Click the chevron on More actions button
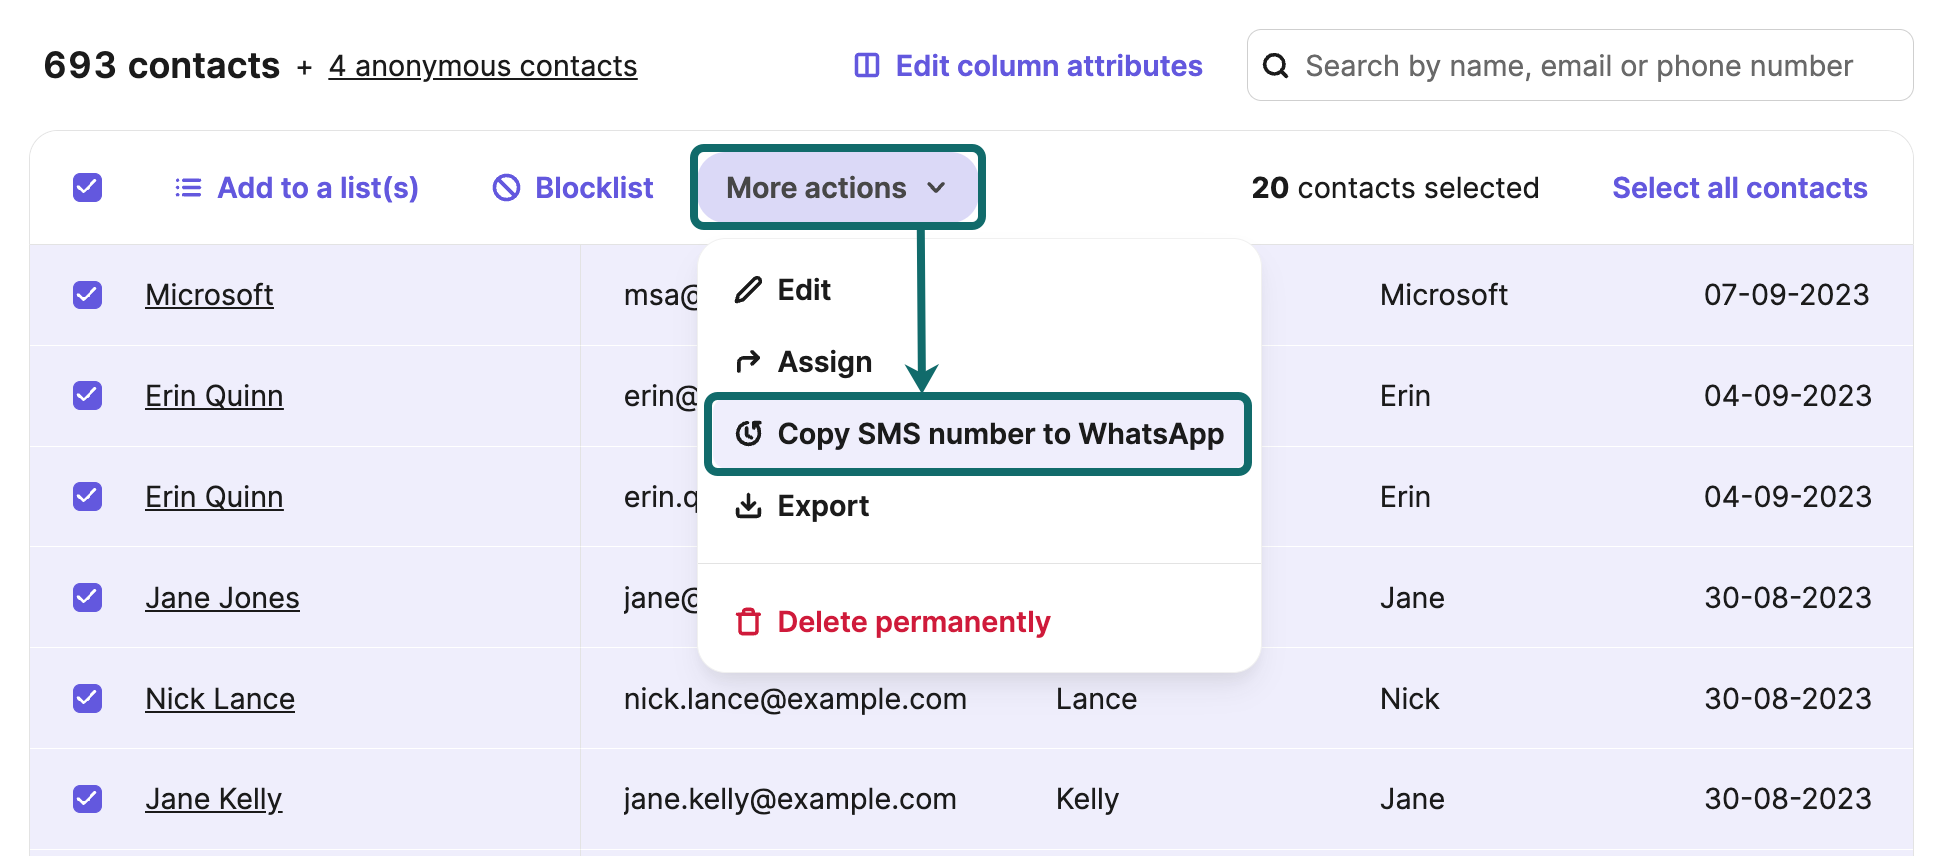The height and width of the screenshot is (856, 1940). tap(937, 188)
